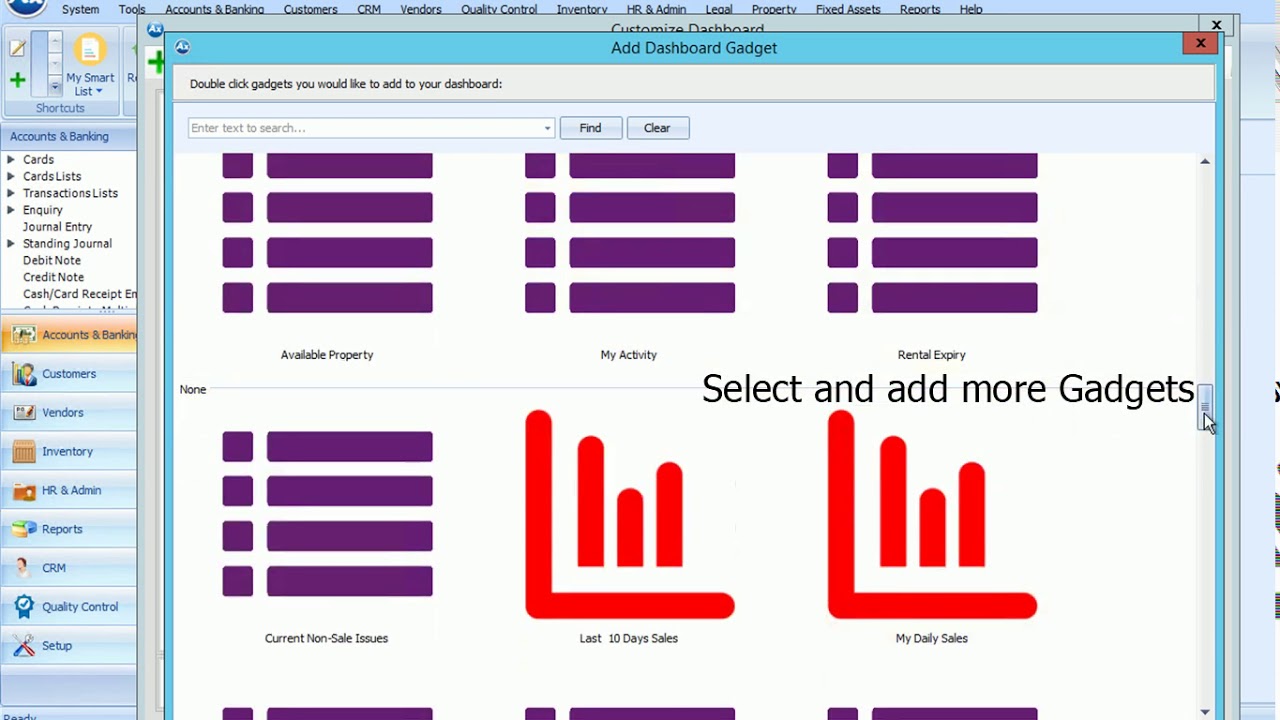Open the Property menu
Image resolution: width=1280 pixels, height=720 pixels.
click(x=774, y=9)
